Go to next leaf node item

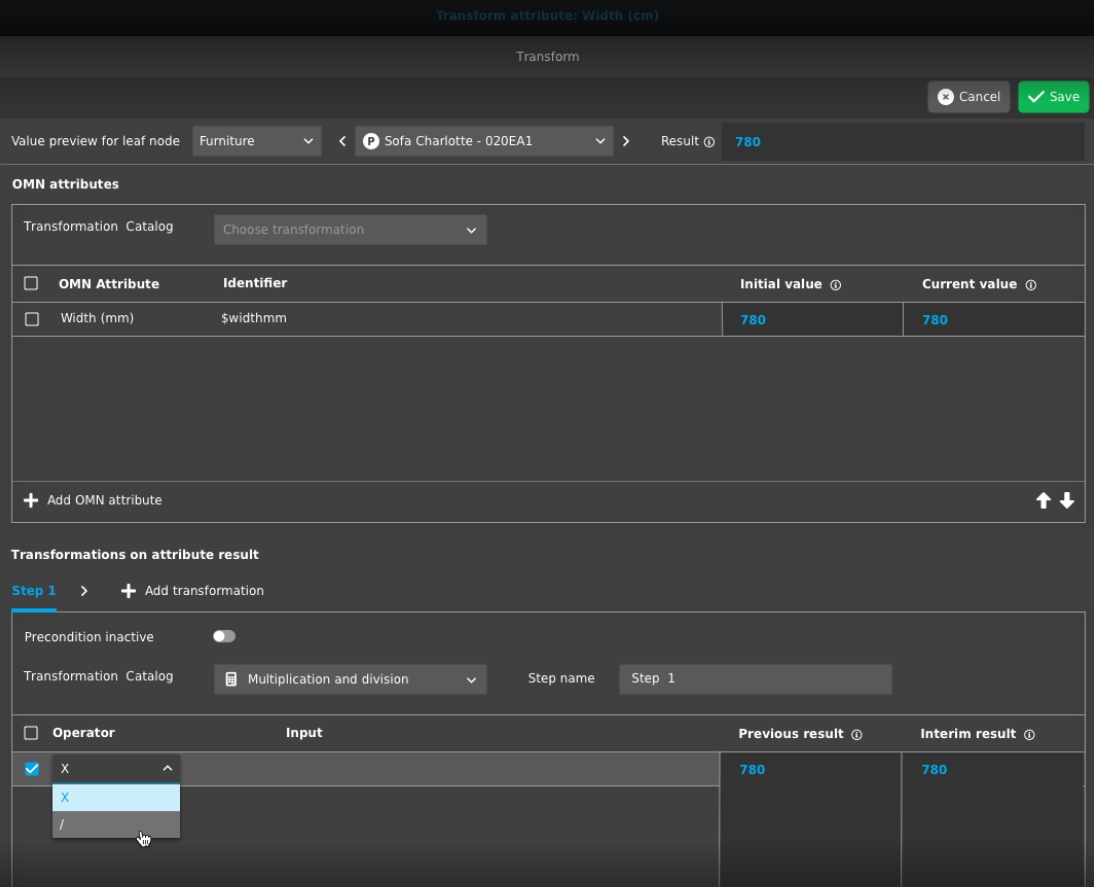tap(626, 141)
